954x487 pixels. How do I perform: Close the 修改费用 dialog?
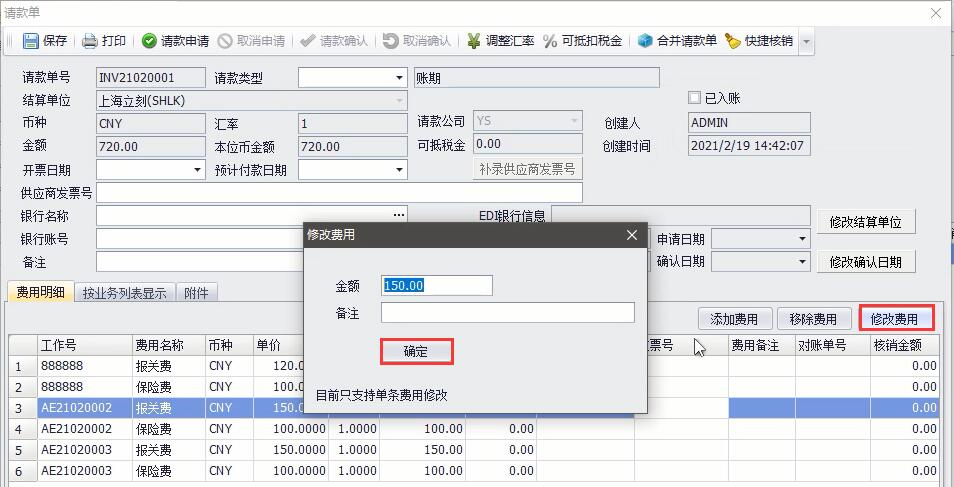tap(631, 235)
